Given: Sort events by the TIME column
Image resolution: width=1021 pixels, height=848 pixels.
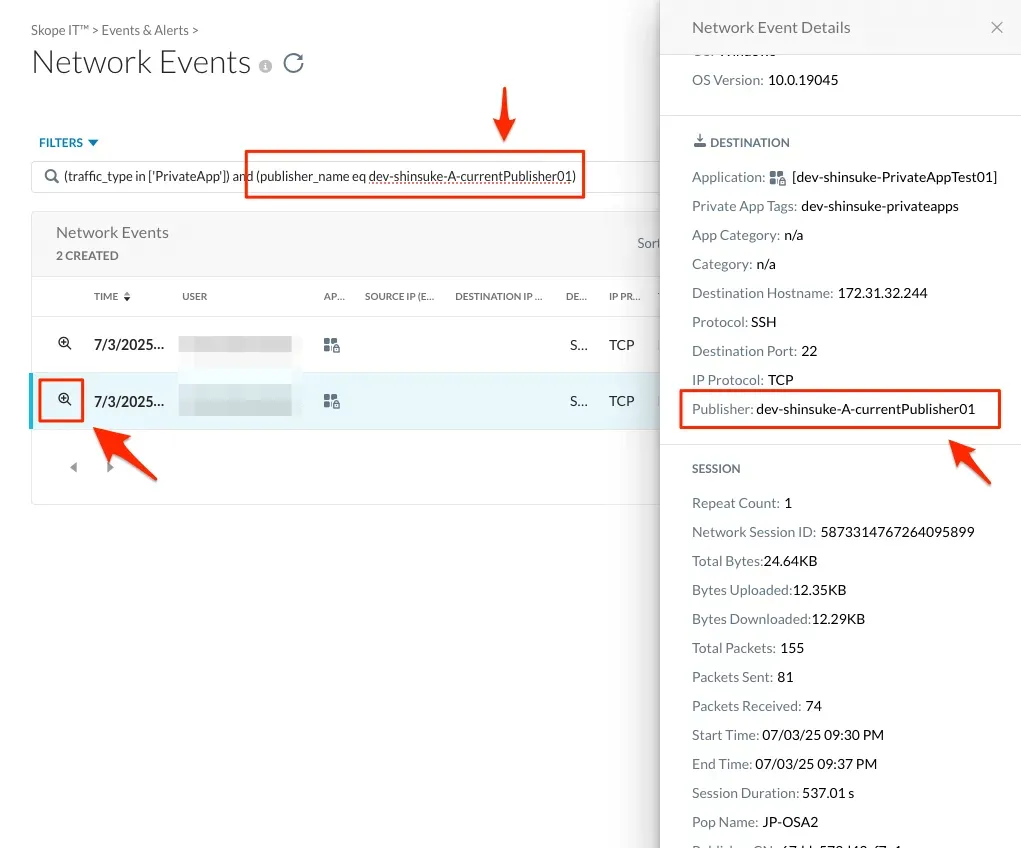Looking at the screenshot, I should point(112,297).
